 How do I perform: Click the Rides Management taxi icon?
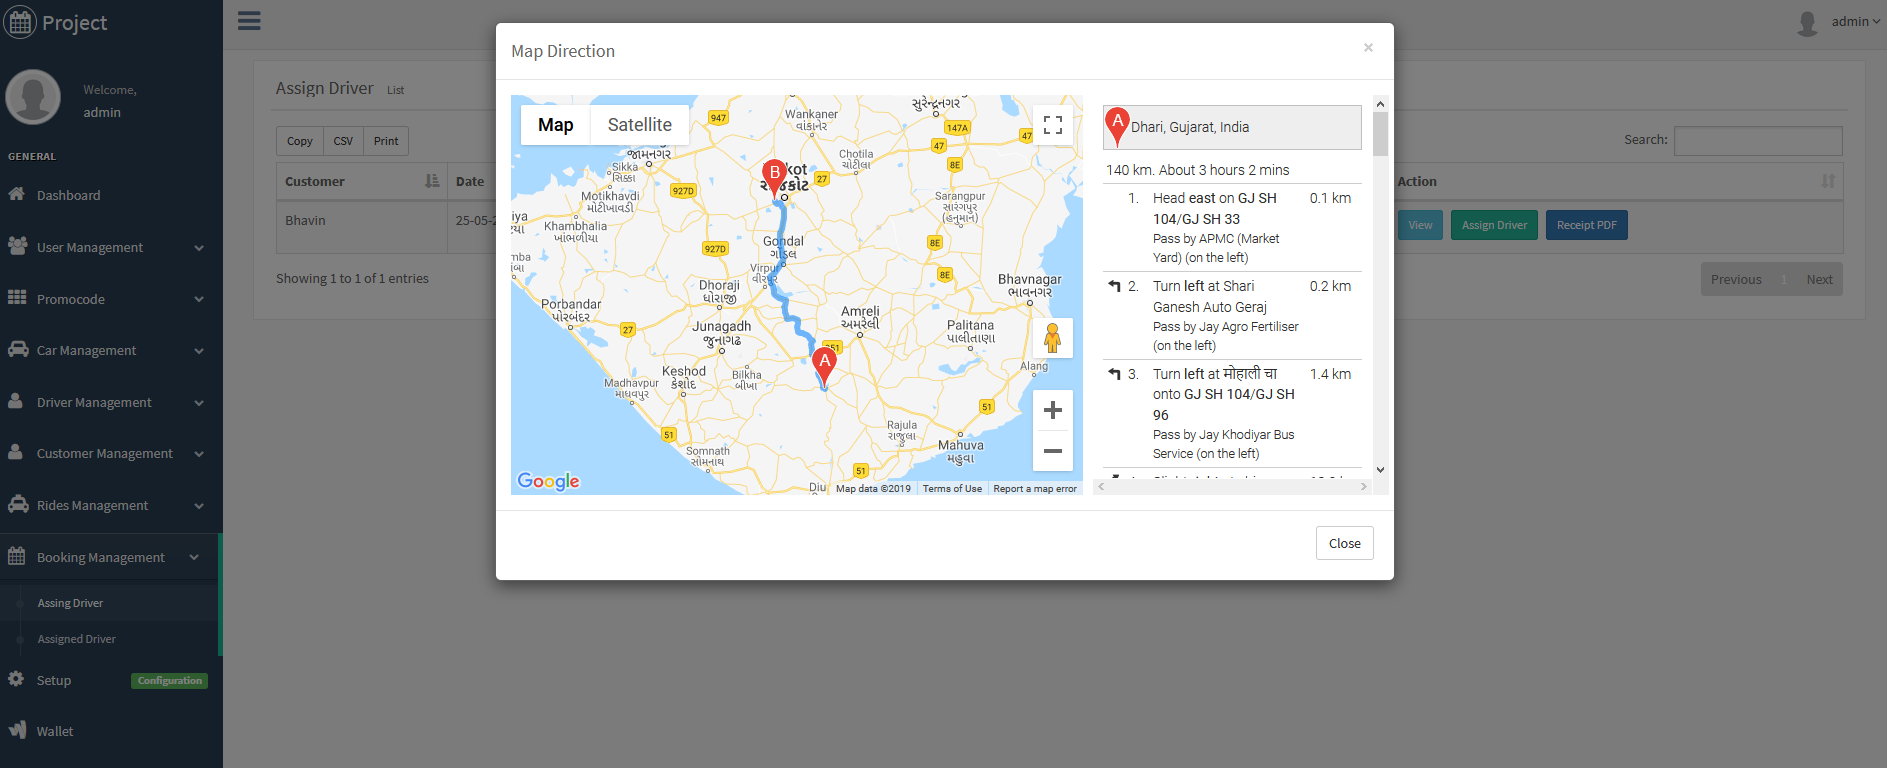[18, 504]
